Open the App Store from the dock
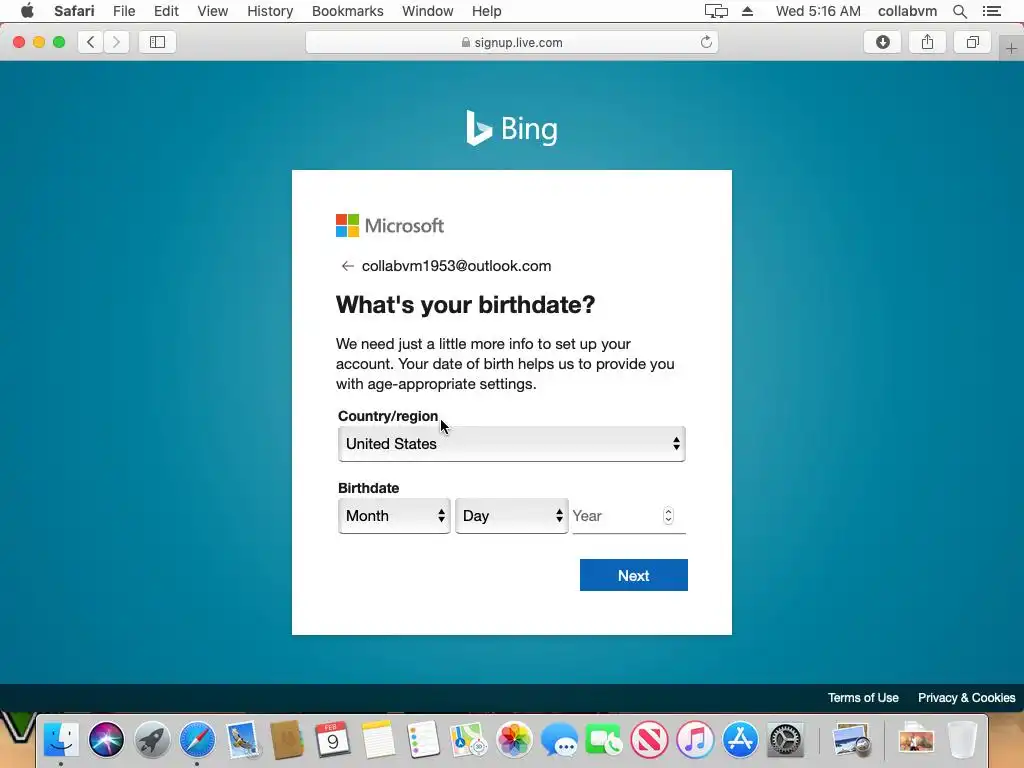 (x=740, y=740)
